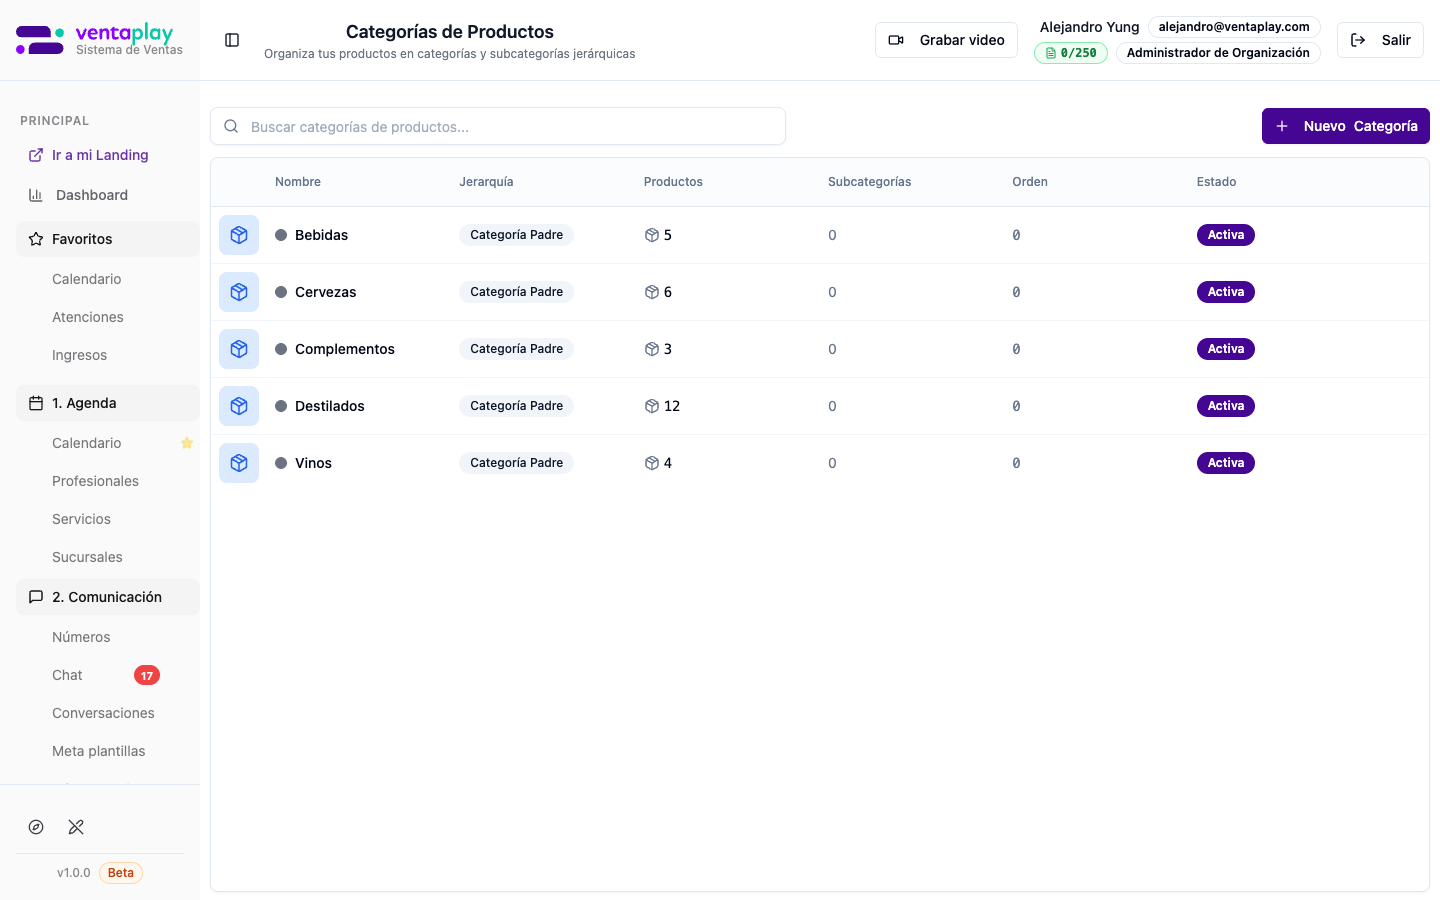The image size is (1440, 900).
Task: Toggle Activa status for Destilados
Action: pos(1225,406)
